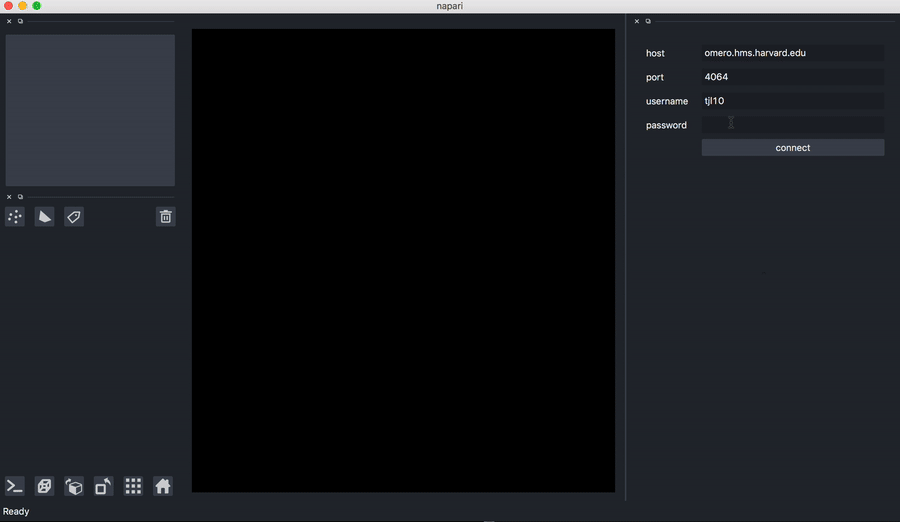Click the Ready status text
This screenshot has width=900, height=522.
pyautogui.click(x=16, y=511)
